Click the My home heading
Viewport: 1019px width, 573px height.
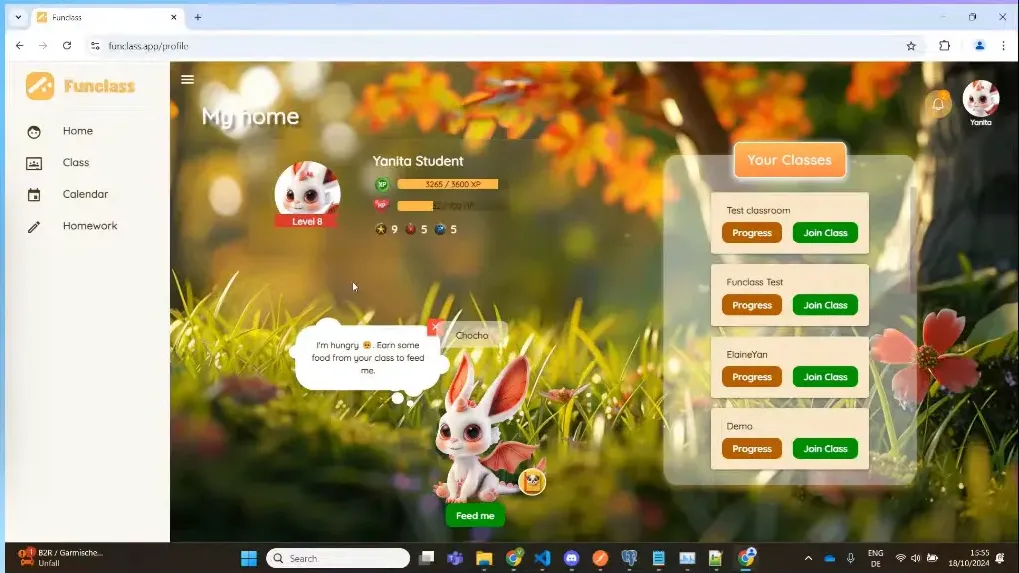[x=250, y=116]
